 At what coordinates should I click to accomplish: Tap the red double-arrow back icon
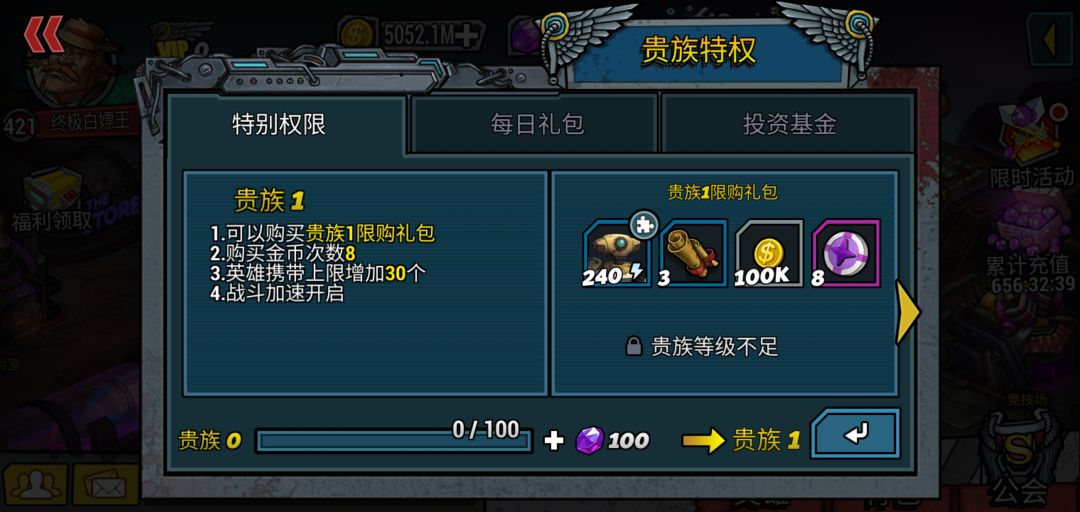click(x=44, y=34)
